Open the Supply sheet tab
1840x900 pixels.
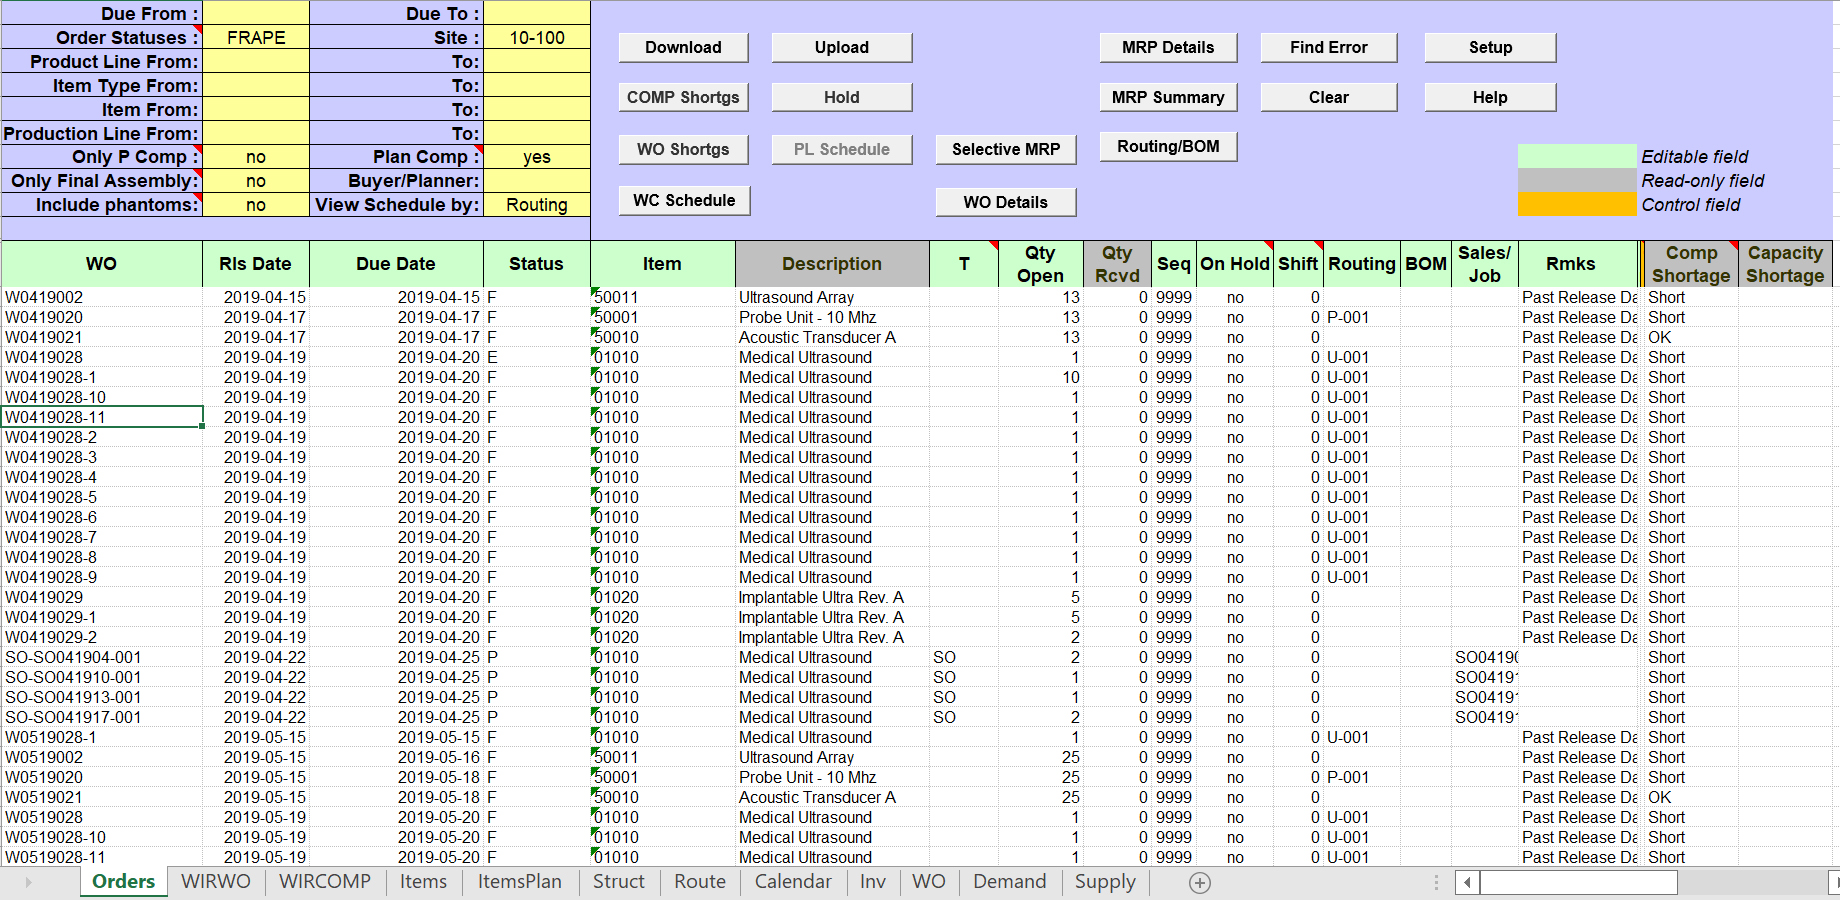1104,882
